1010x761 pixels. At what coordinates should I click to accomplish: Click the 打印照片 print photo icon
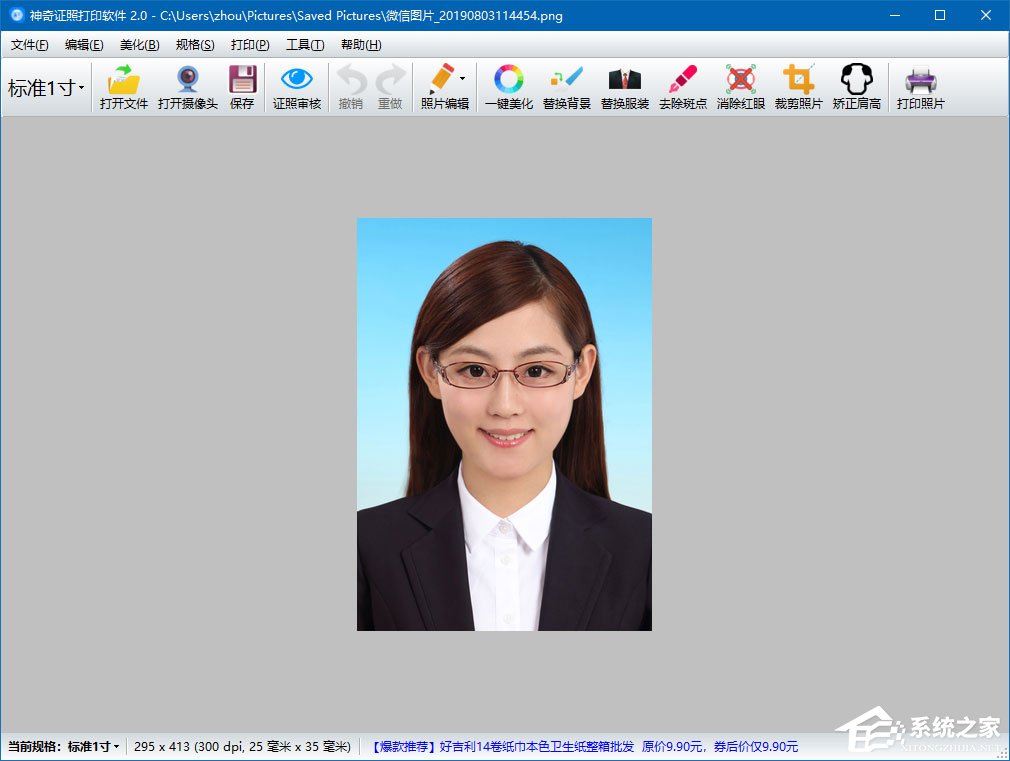[920, 85]
